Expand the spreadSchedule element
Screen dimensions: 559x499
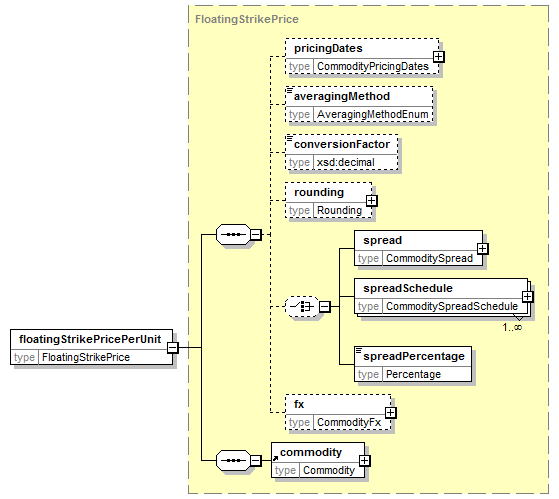point(527,297)
